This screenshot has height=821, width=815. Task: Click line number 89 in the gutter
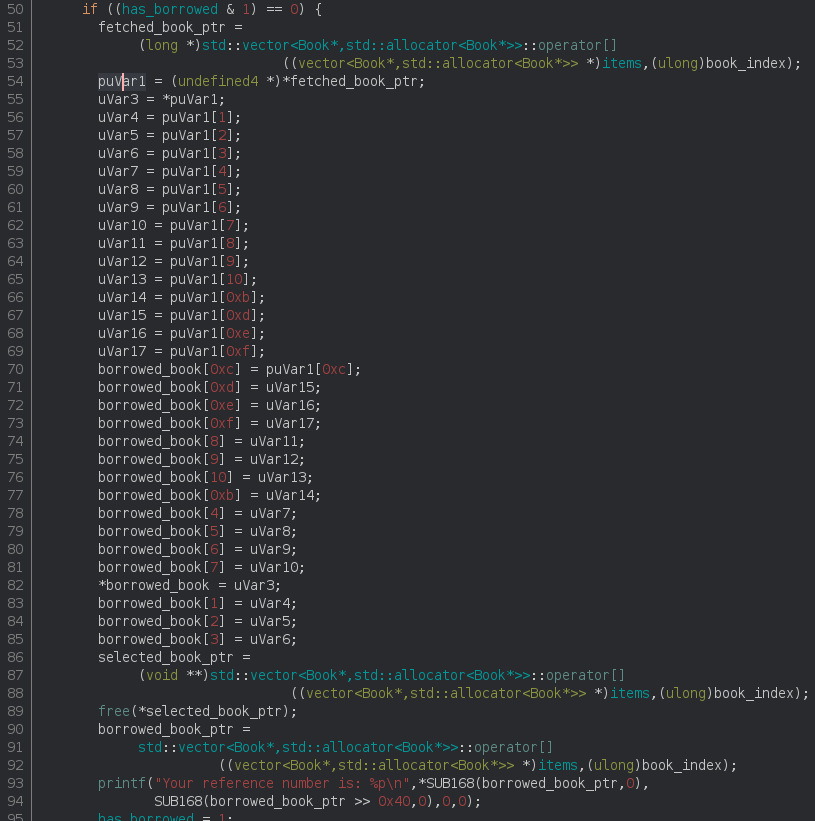pyautogui.click(x=15, y=711)
